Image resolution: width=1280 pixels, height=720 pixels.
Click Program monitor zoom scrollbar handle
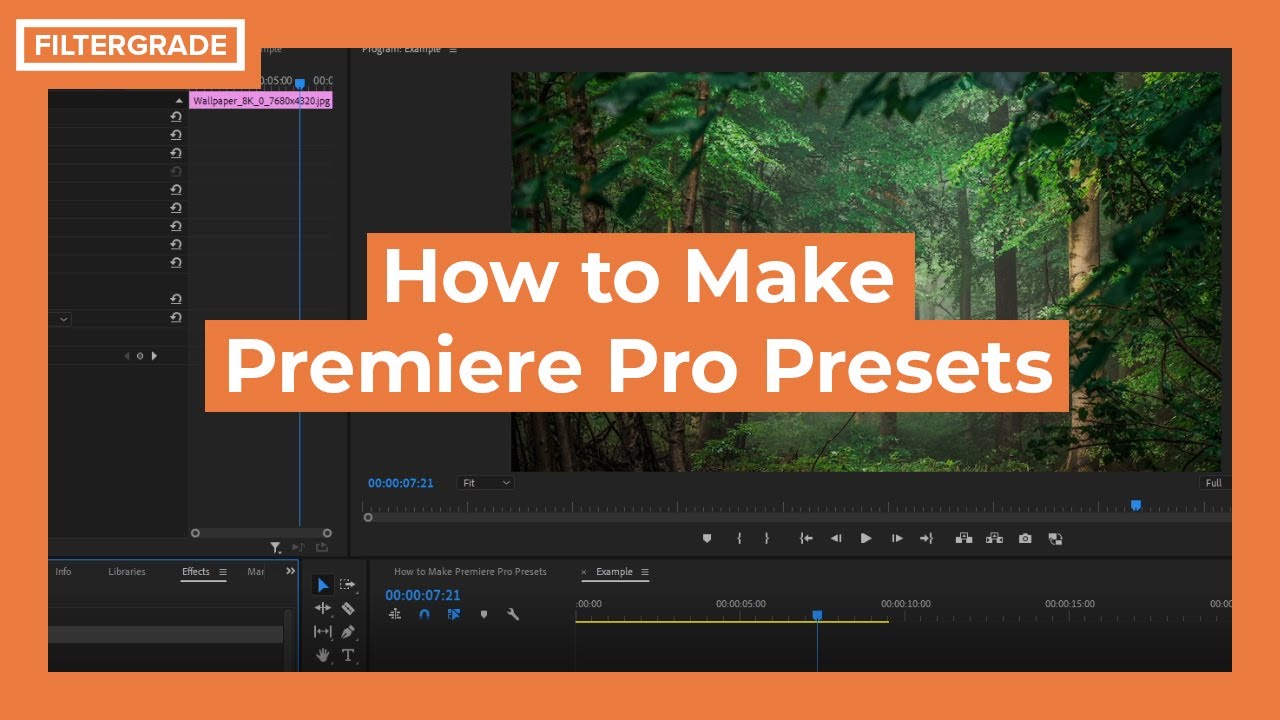368,517
